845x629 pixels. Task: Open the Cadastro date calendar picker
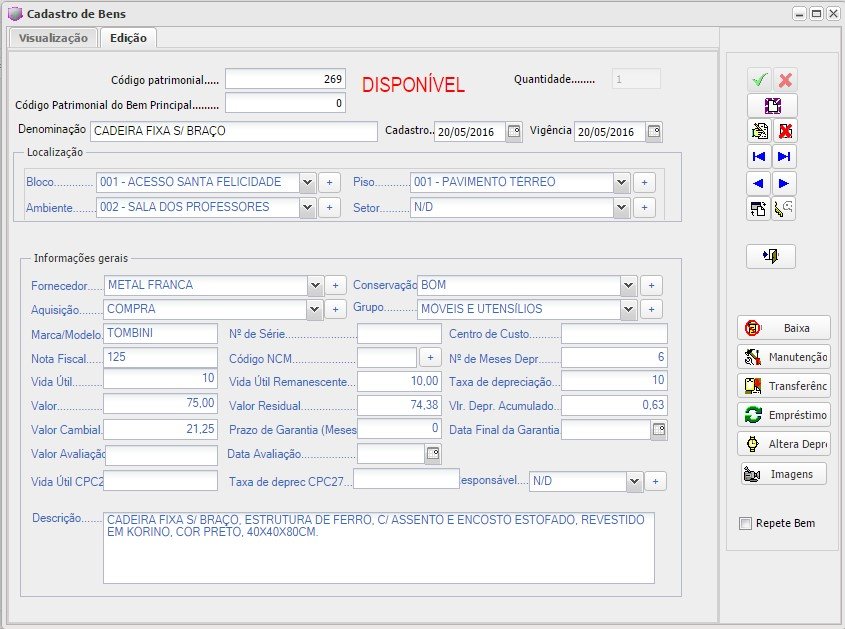[x=513, y=132]
